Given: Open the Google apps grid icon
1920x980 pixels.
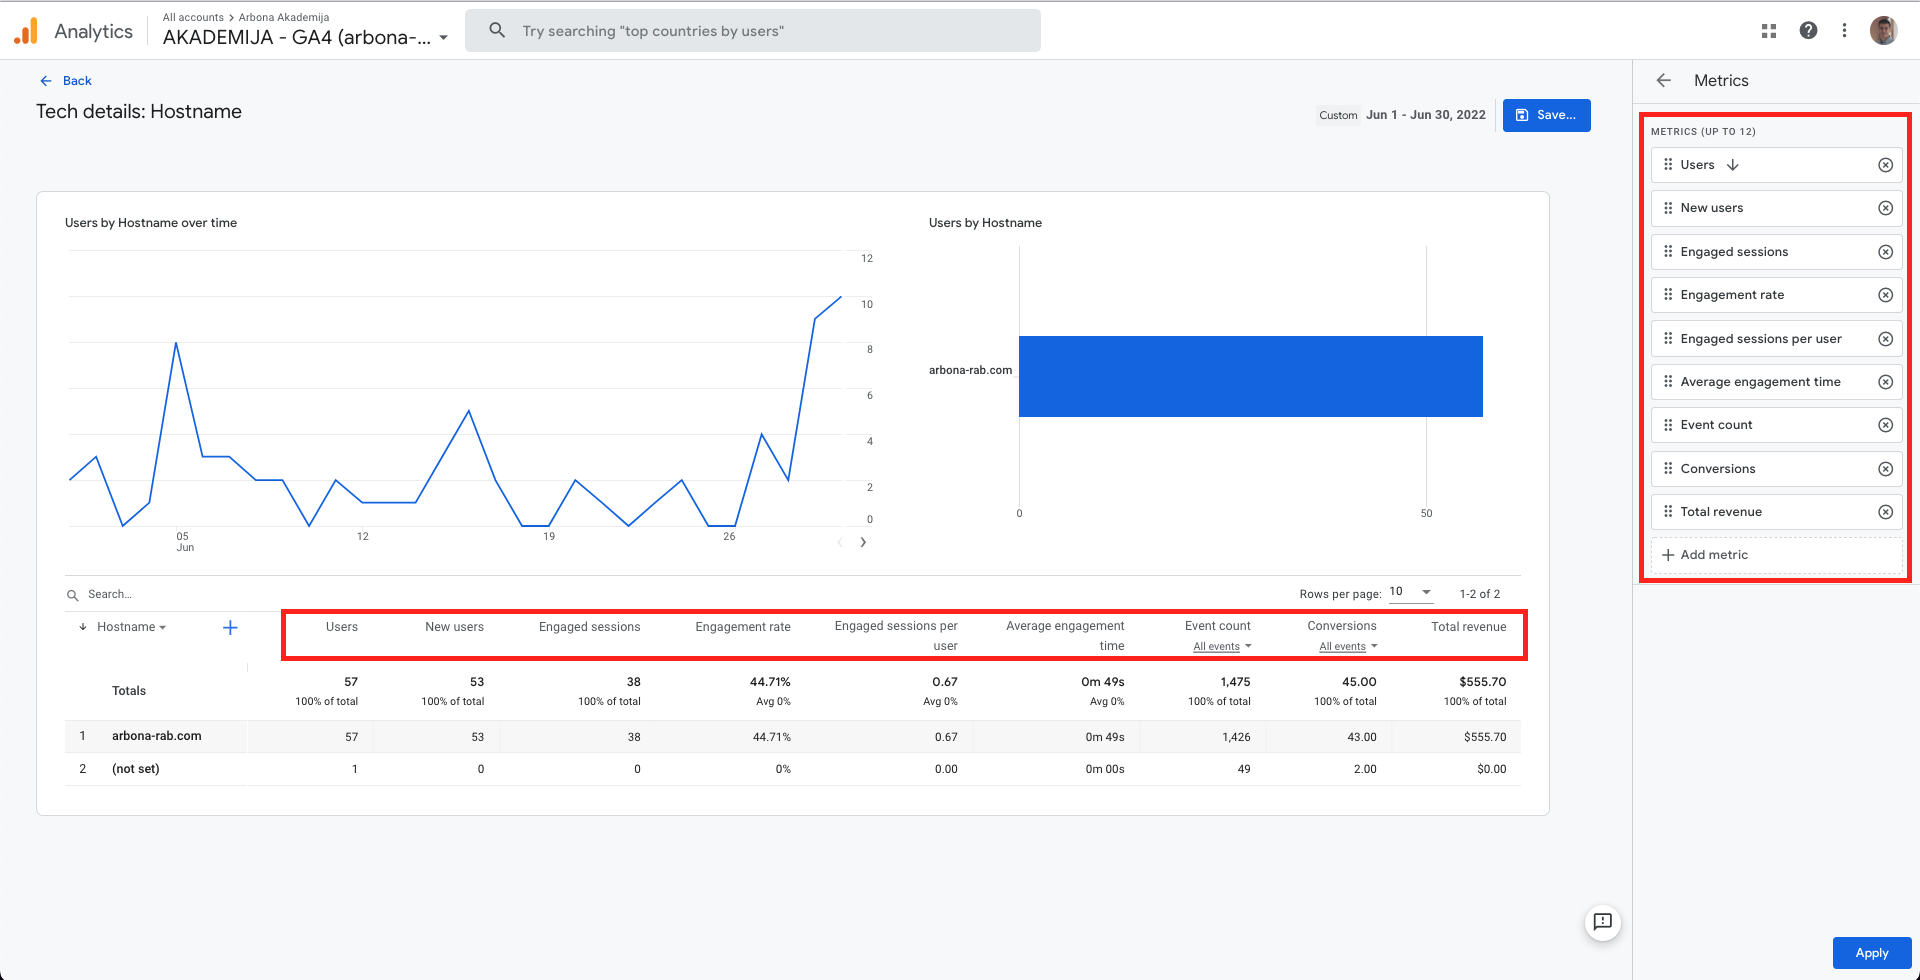Looking at the screenshot, I should (x=1769, y=31).
